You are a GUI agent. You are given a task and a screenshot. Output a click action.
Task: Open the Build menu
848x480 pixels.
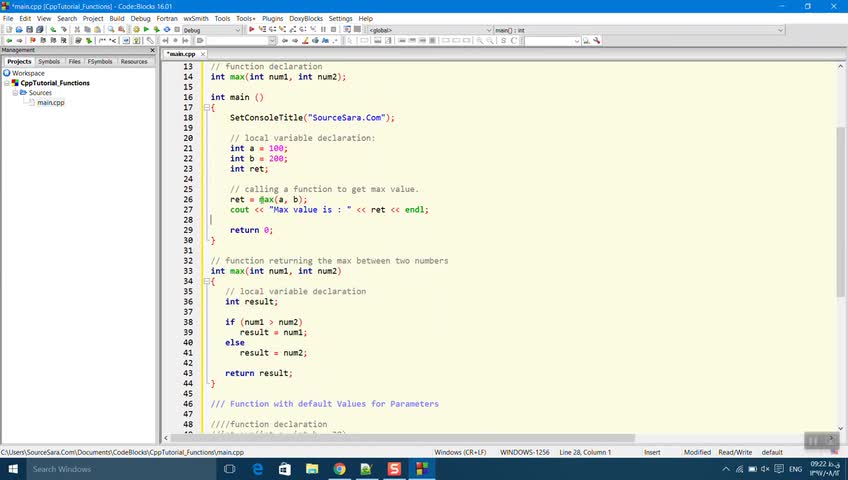[x=117, y=18]
